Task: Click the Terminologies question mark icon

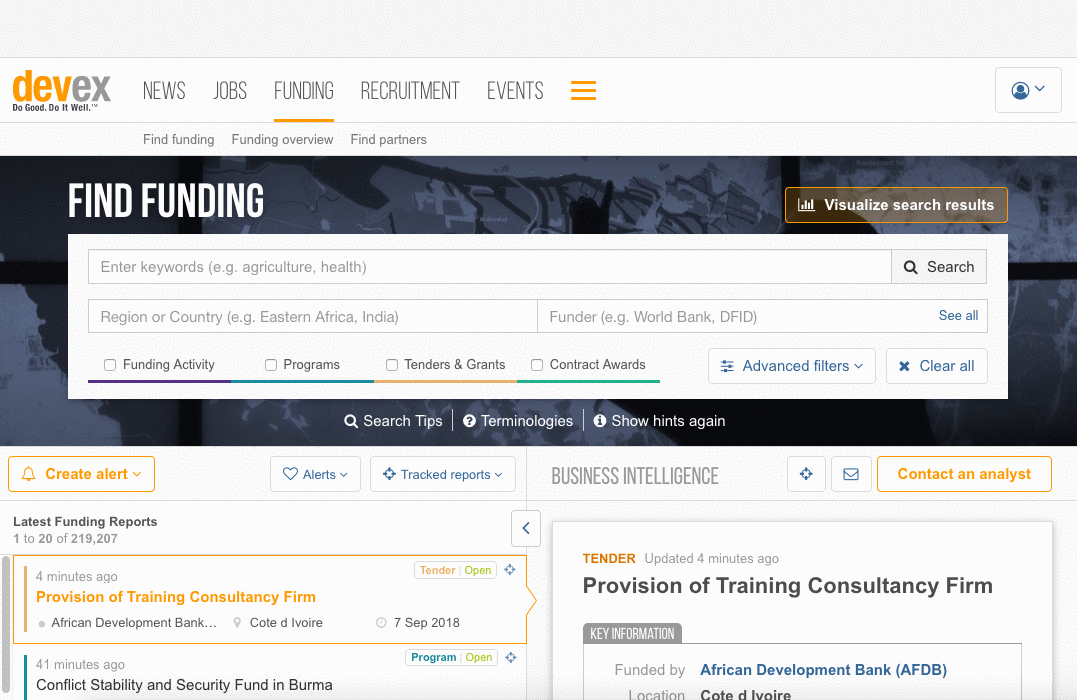Action: coord(469,421)
